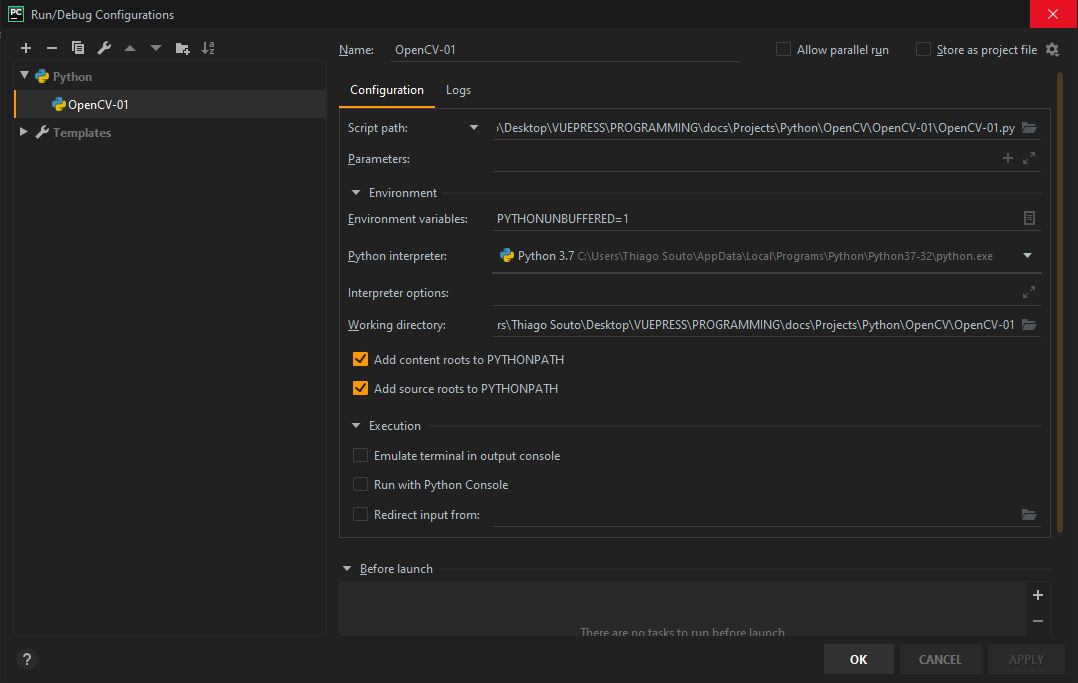Confirm with the OK button
The height and width of the screenshot is (683, 1078).
tap(858, 659)
